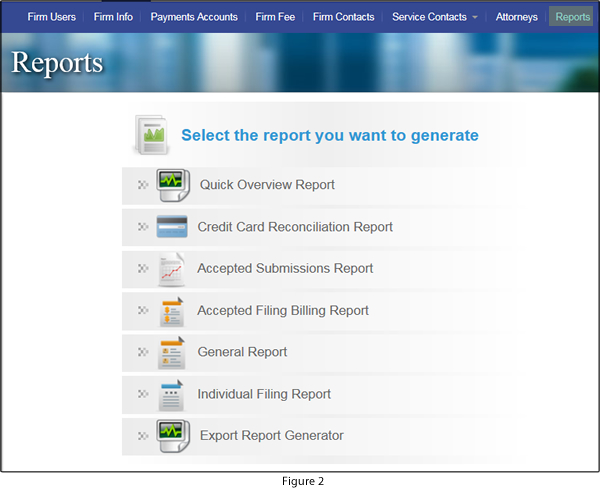Screen dimensions: 600x490
Task: Open the Firm Users tab
Action: click(51, 17)
